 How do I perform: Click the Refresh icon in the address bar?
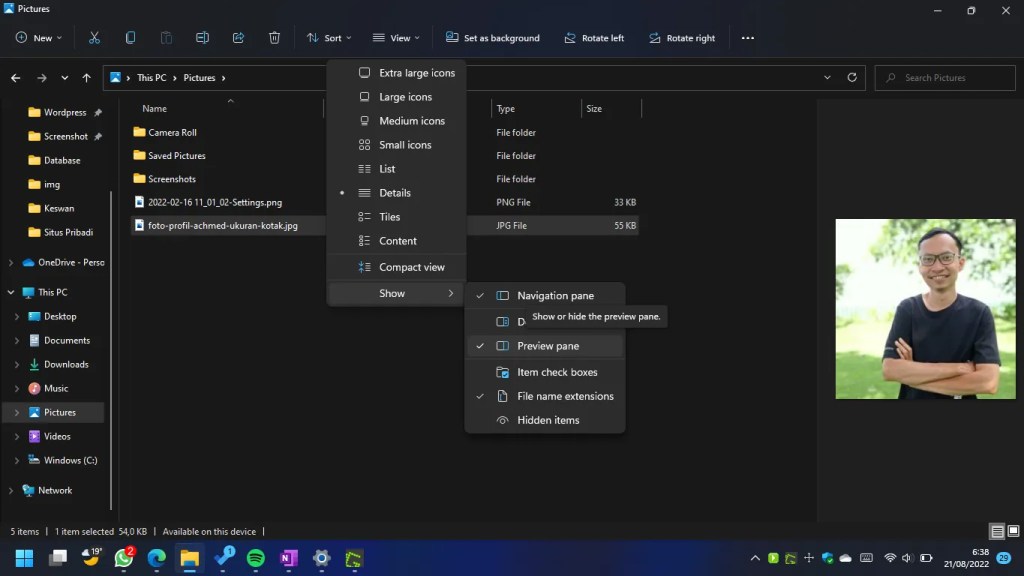(x=851, y=77)
